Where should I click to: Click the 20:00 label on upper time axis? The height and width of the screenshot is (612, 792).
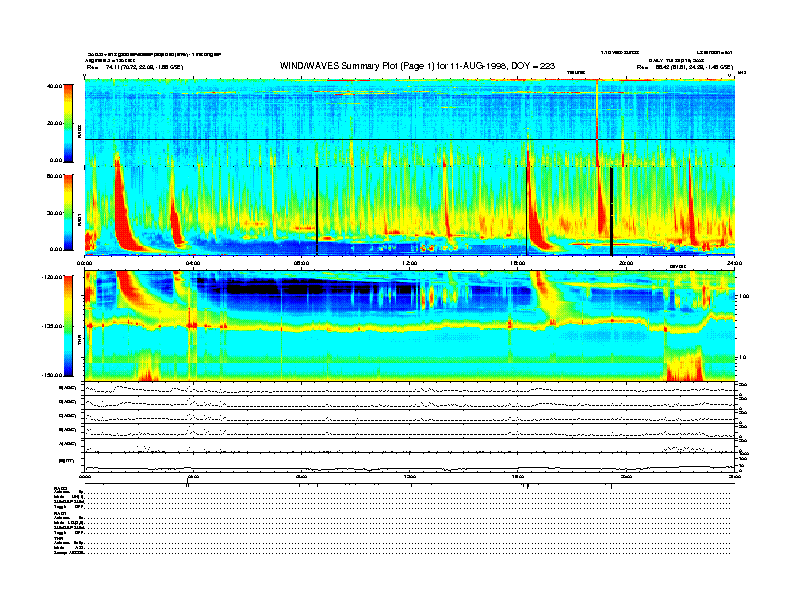coord(626,263)
